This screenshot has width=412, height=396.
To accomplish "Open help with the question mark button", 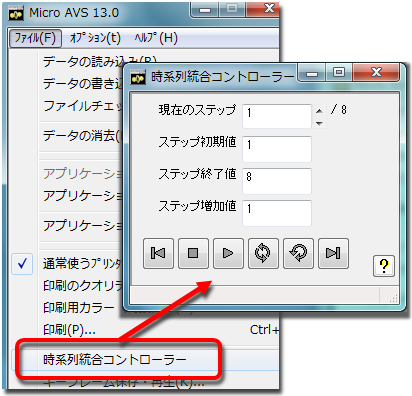I will 384,266.
